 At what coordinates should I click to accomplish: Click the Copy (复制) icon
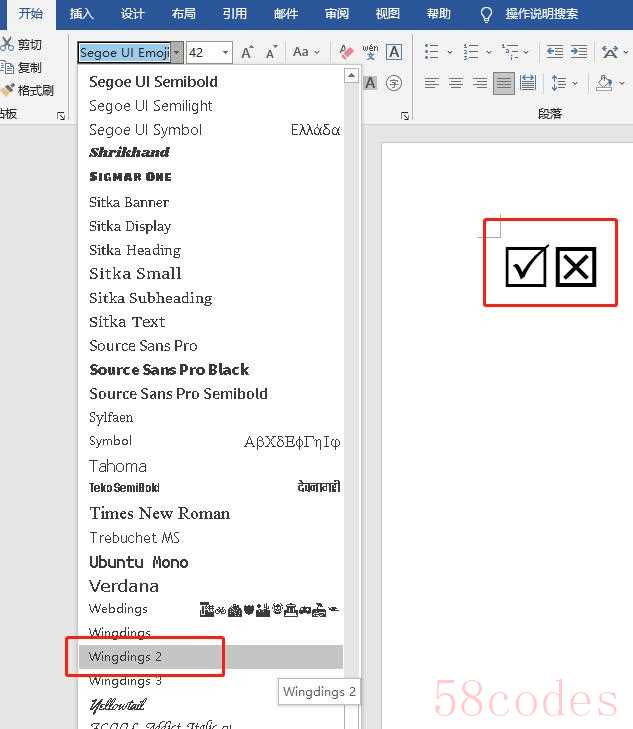(x=7, y=67)
